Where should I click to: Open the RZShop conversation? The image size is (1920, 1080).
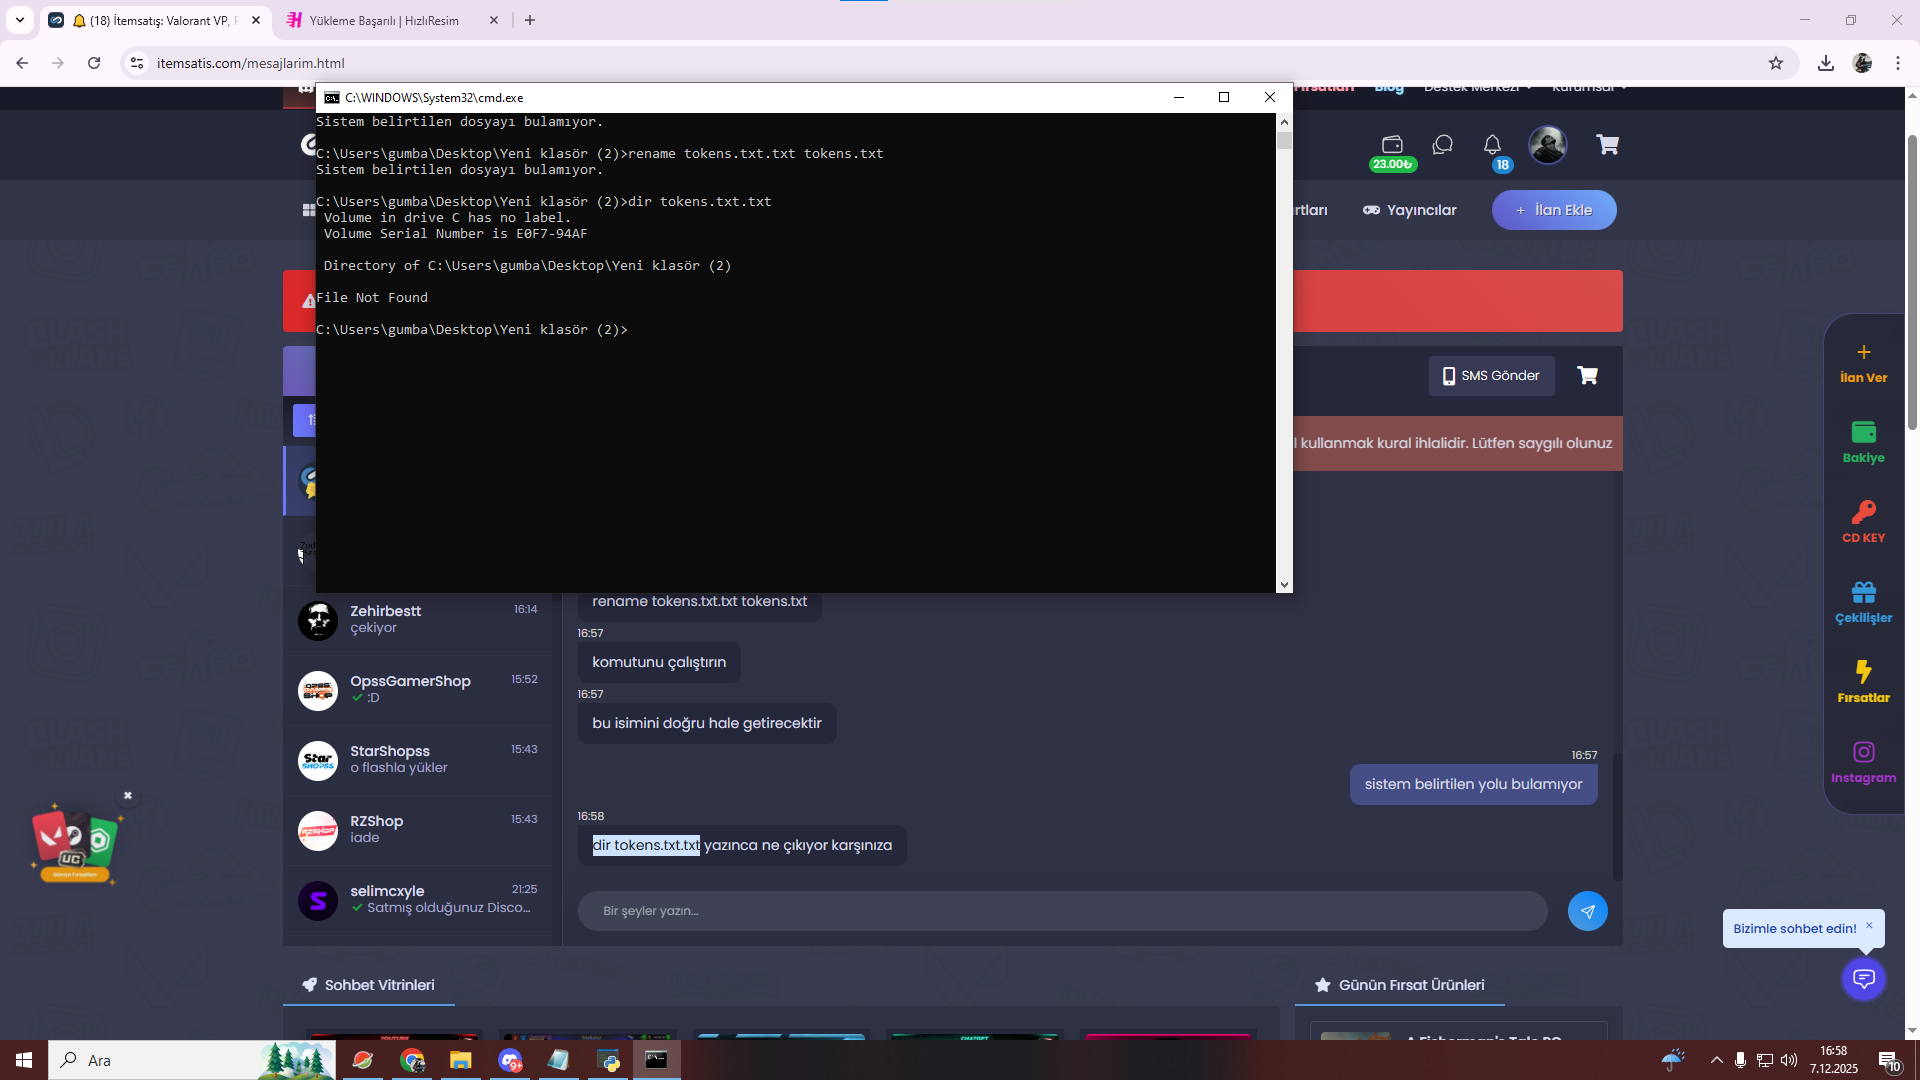pos(418,830)
